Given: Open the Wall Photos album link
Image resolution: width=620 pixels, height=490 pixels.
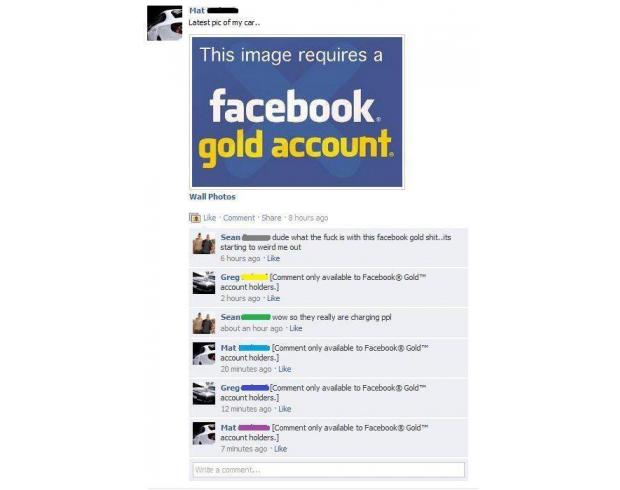Looking at the screenshot, I should click(212, 197).
